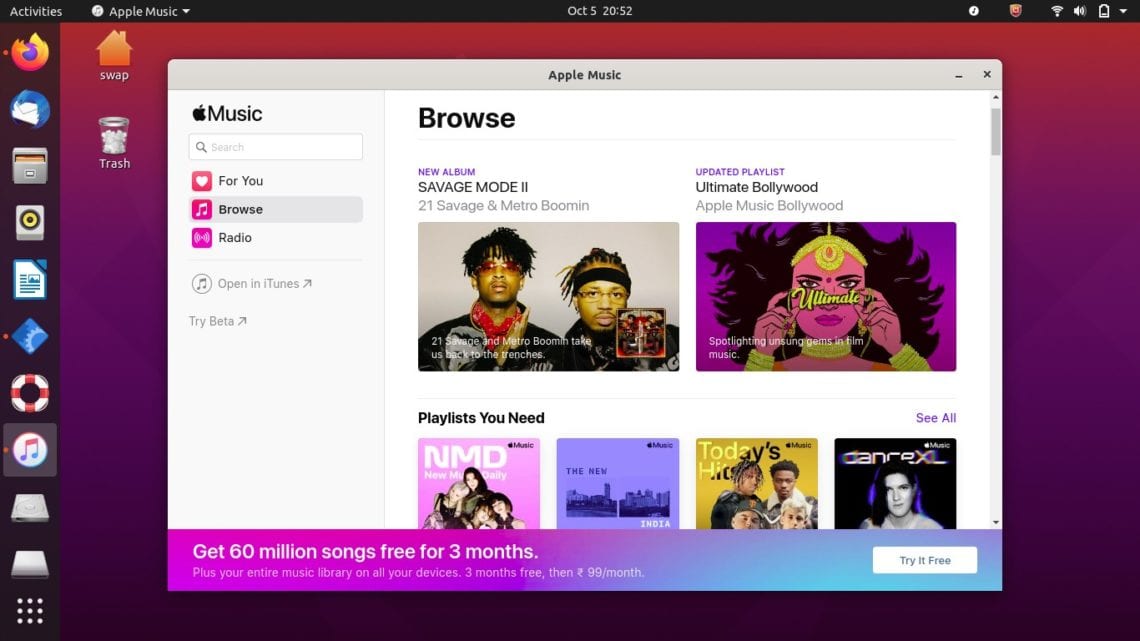Click the volume icon in the top bar
The height and width of the screenshot is (641, 1140).
(x=1080, y=11)
